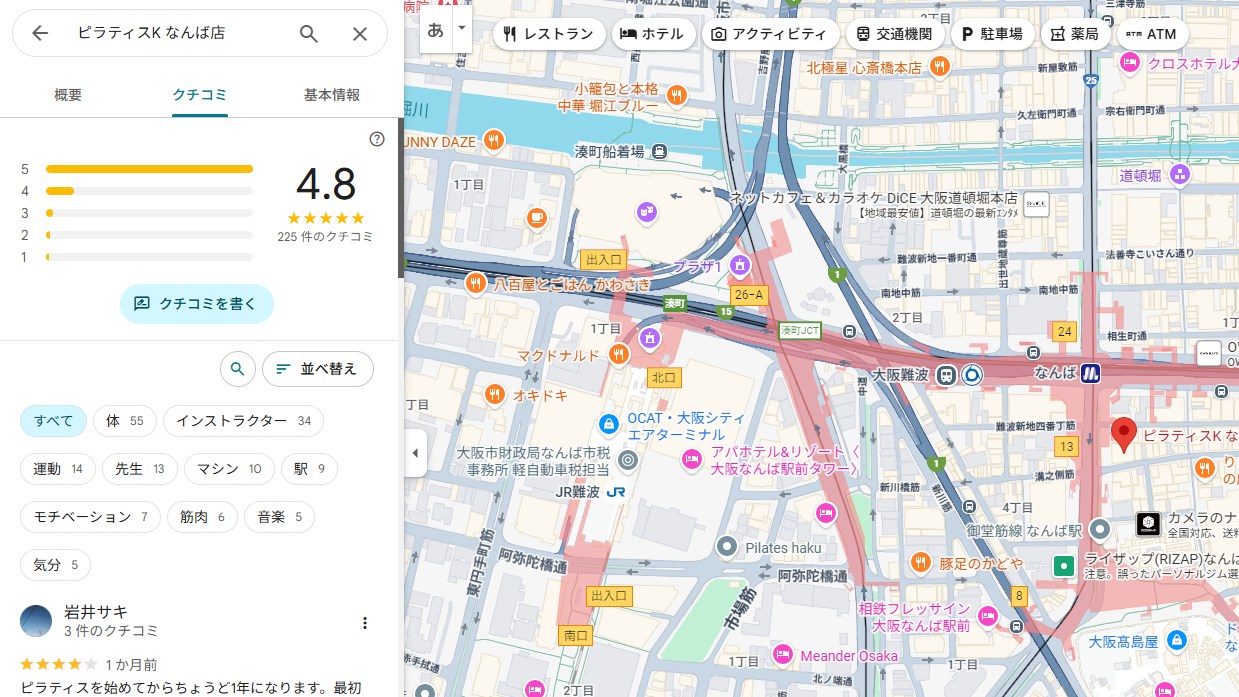1239x697 pixels.
Task: Click the back arrow in search bar
Action: (40, 33)
